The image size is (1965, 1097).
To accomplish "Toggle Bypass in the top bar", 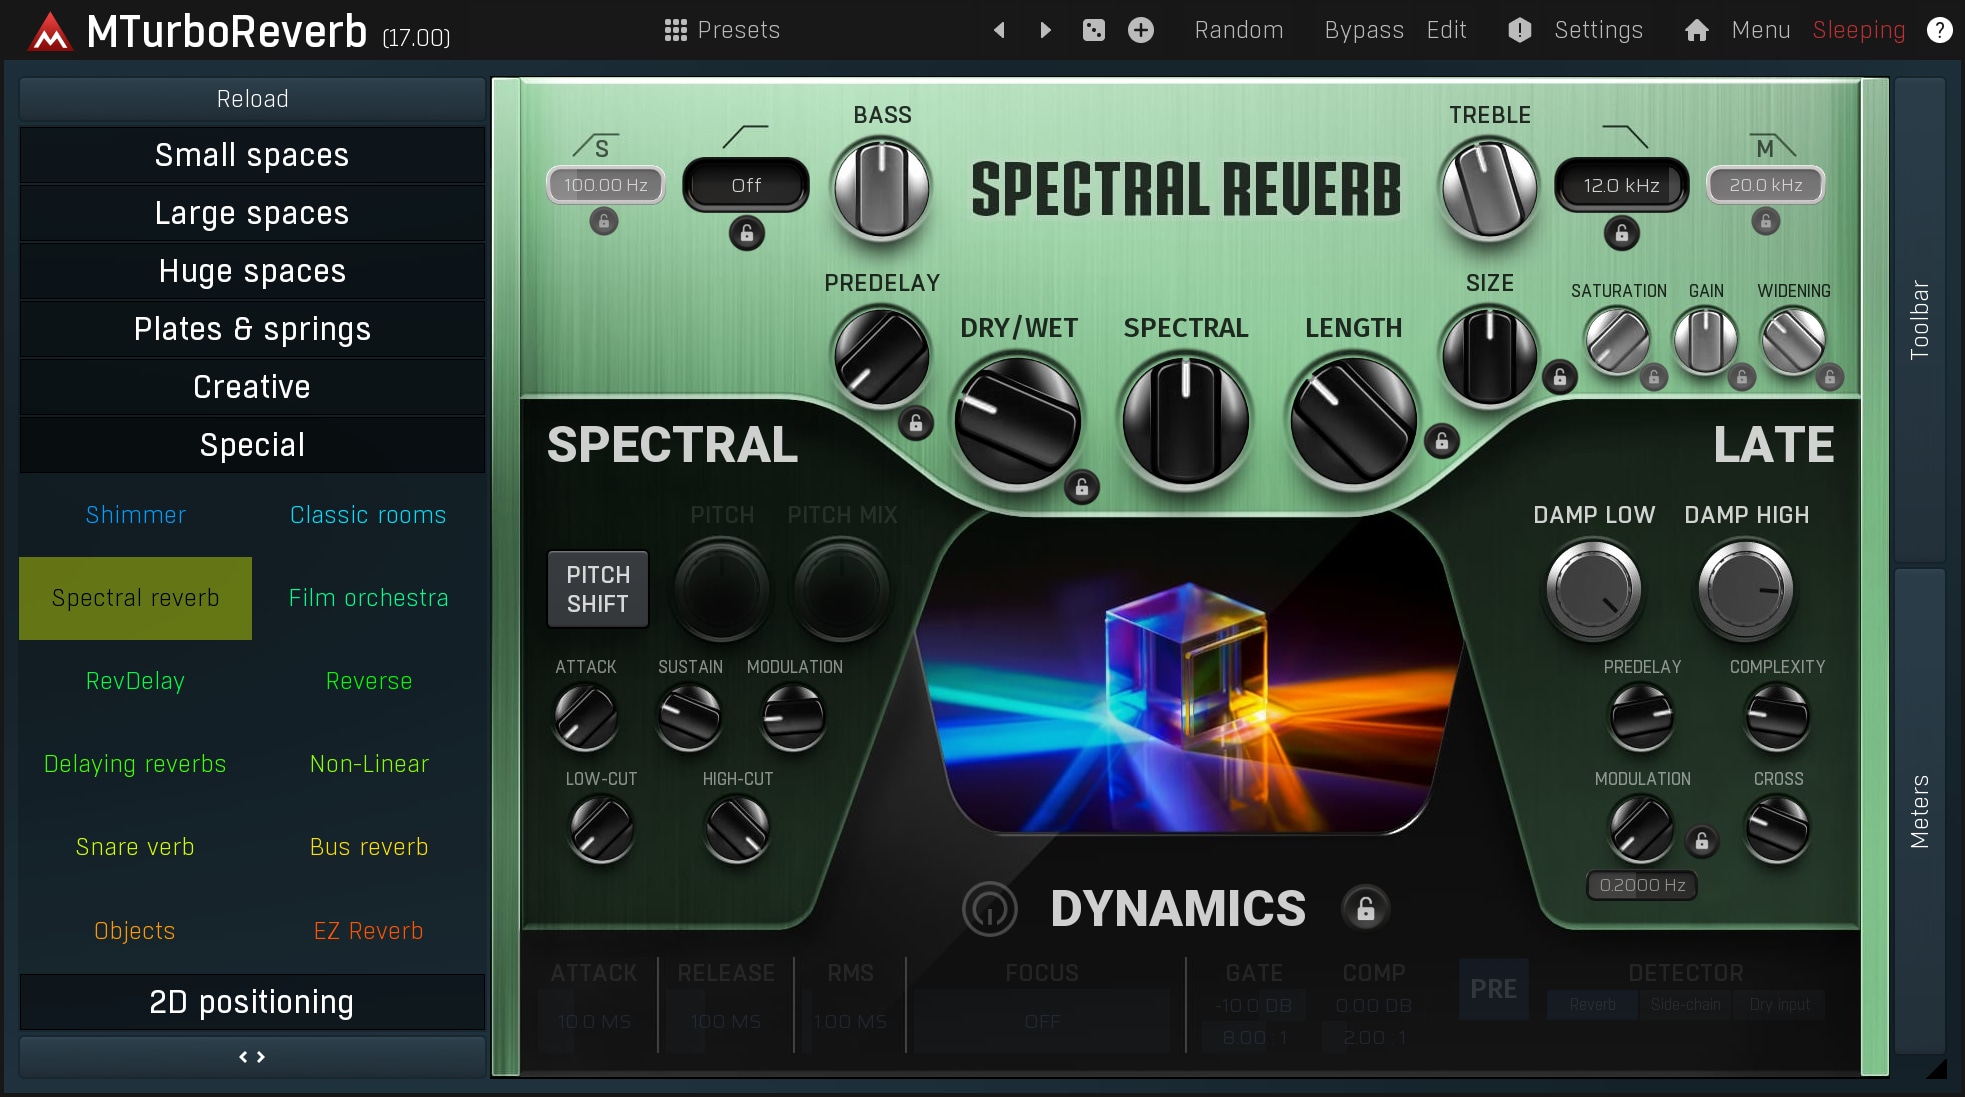I will click(1363, 30).
